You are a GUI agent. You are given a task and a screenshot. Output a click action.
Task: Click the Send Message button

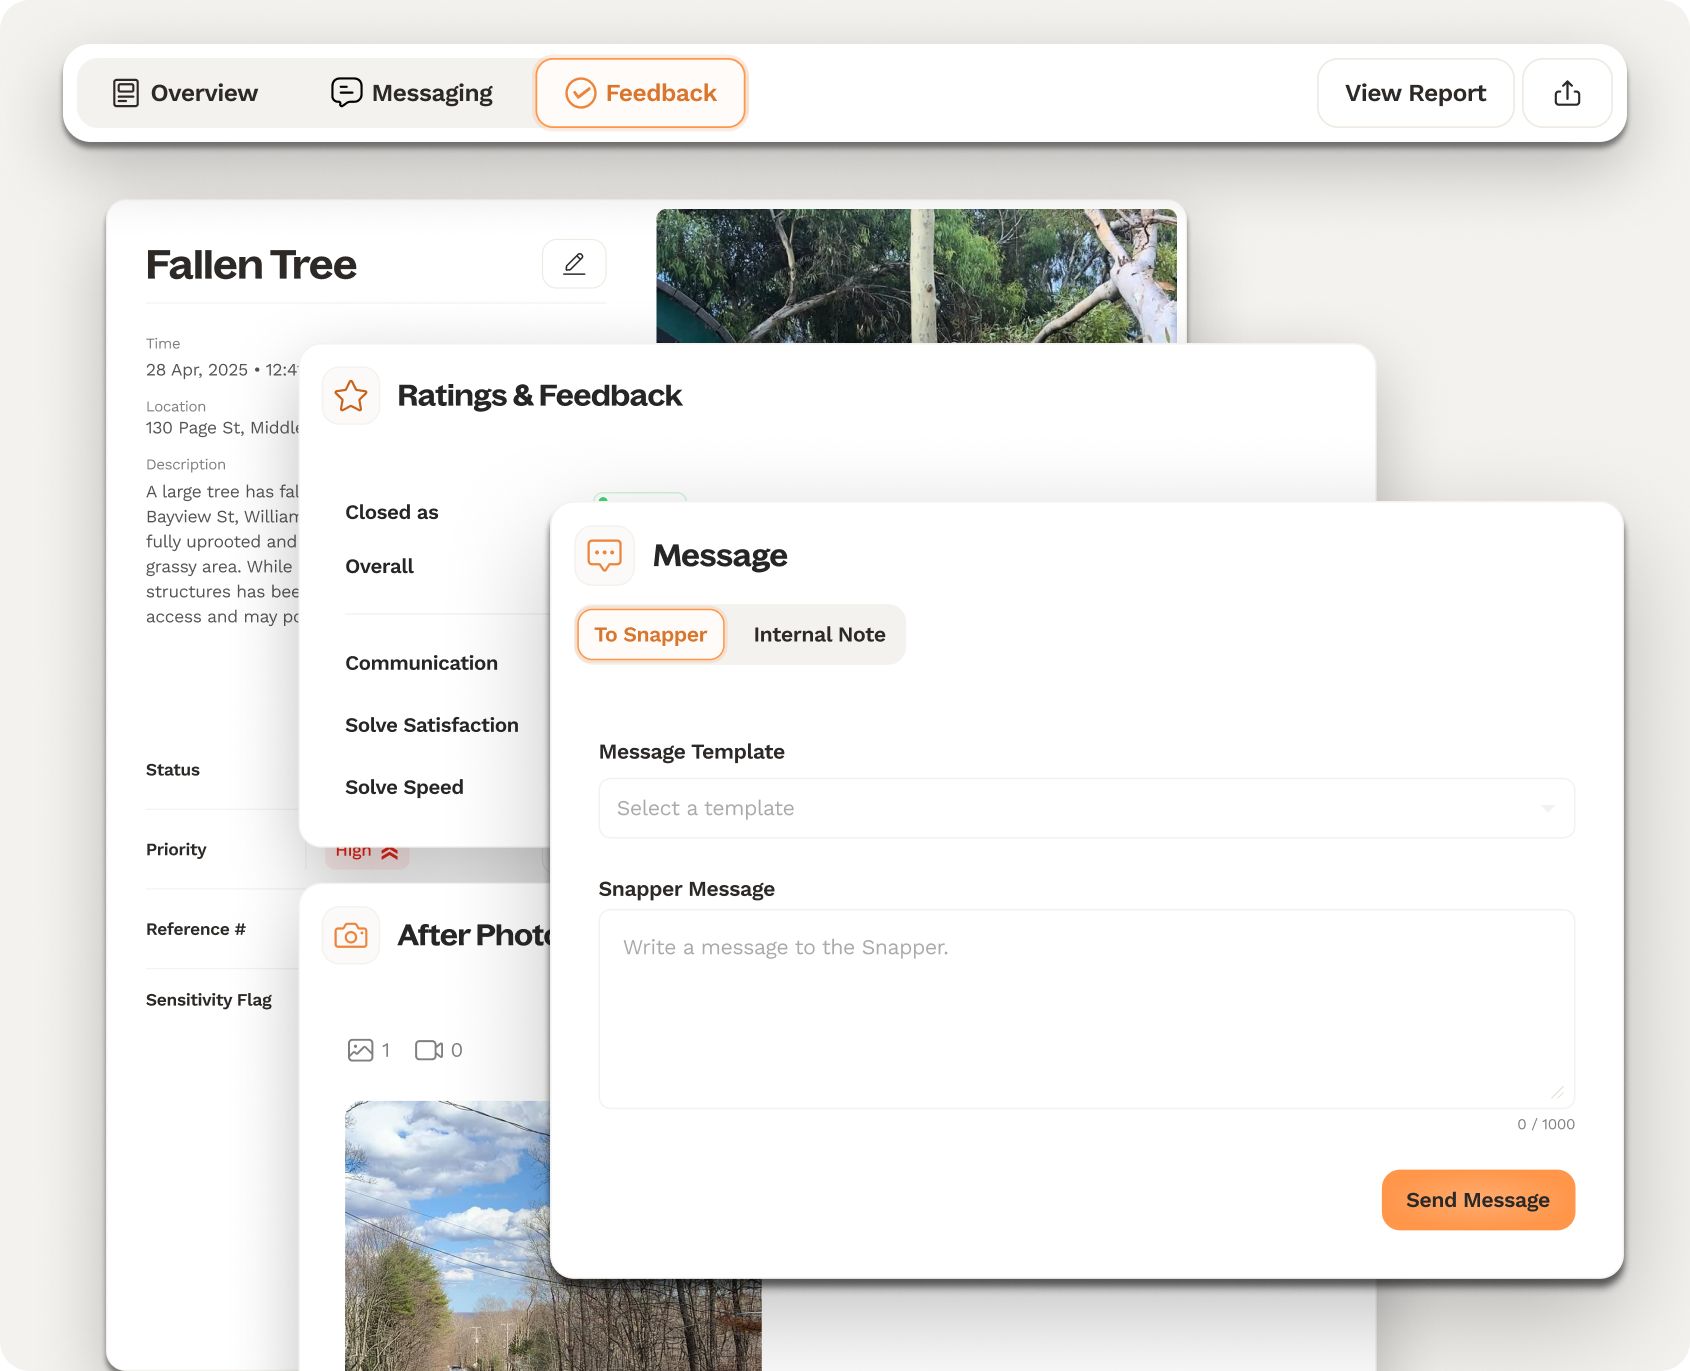click(x=1478, y=1200)
